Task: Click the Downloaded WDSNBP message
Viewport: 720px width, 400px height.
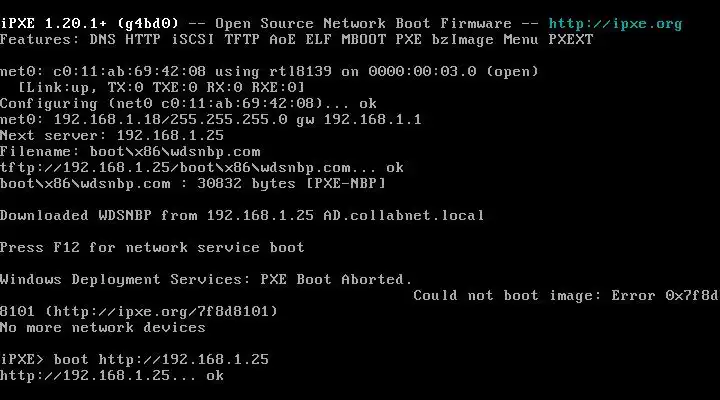Action: tap(242, 216)
